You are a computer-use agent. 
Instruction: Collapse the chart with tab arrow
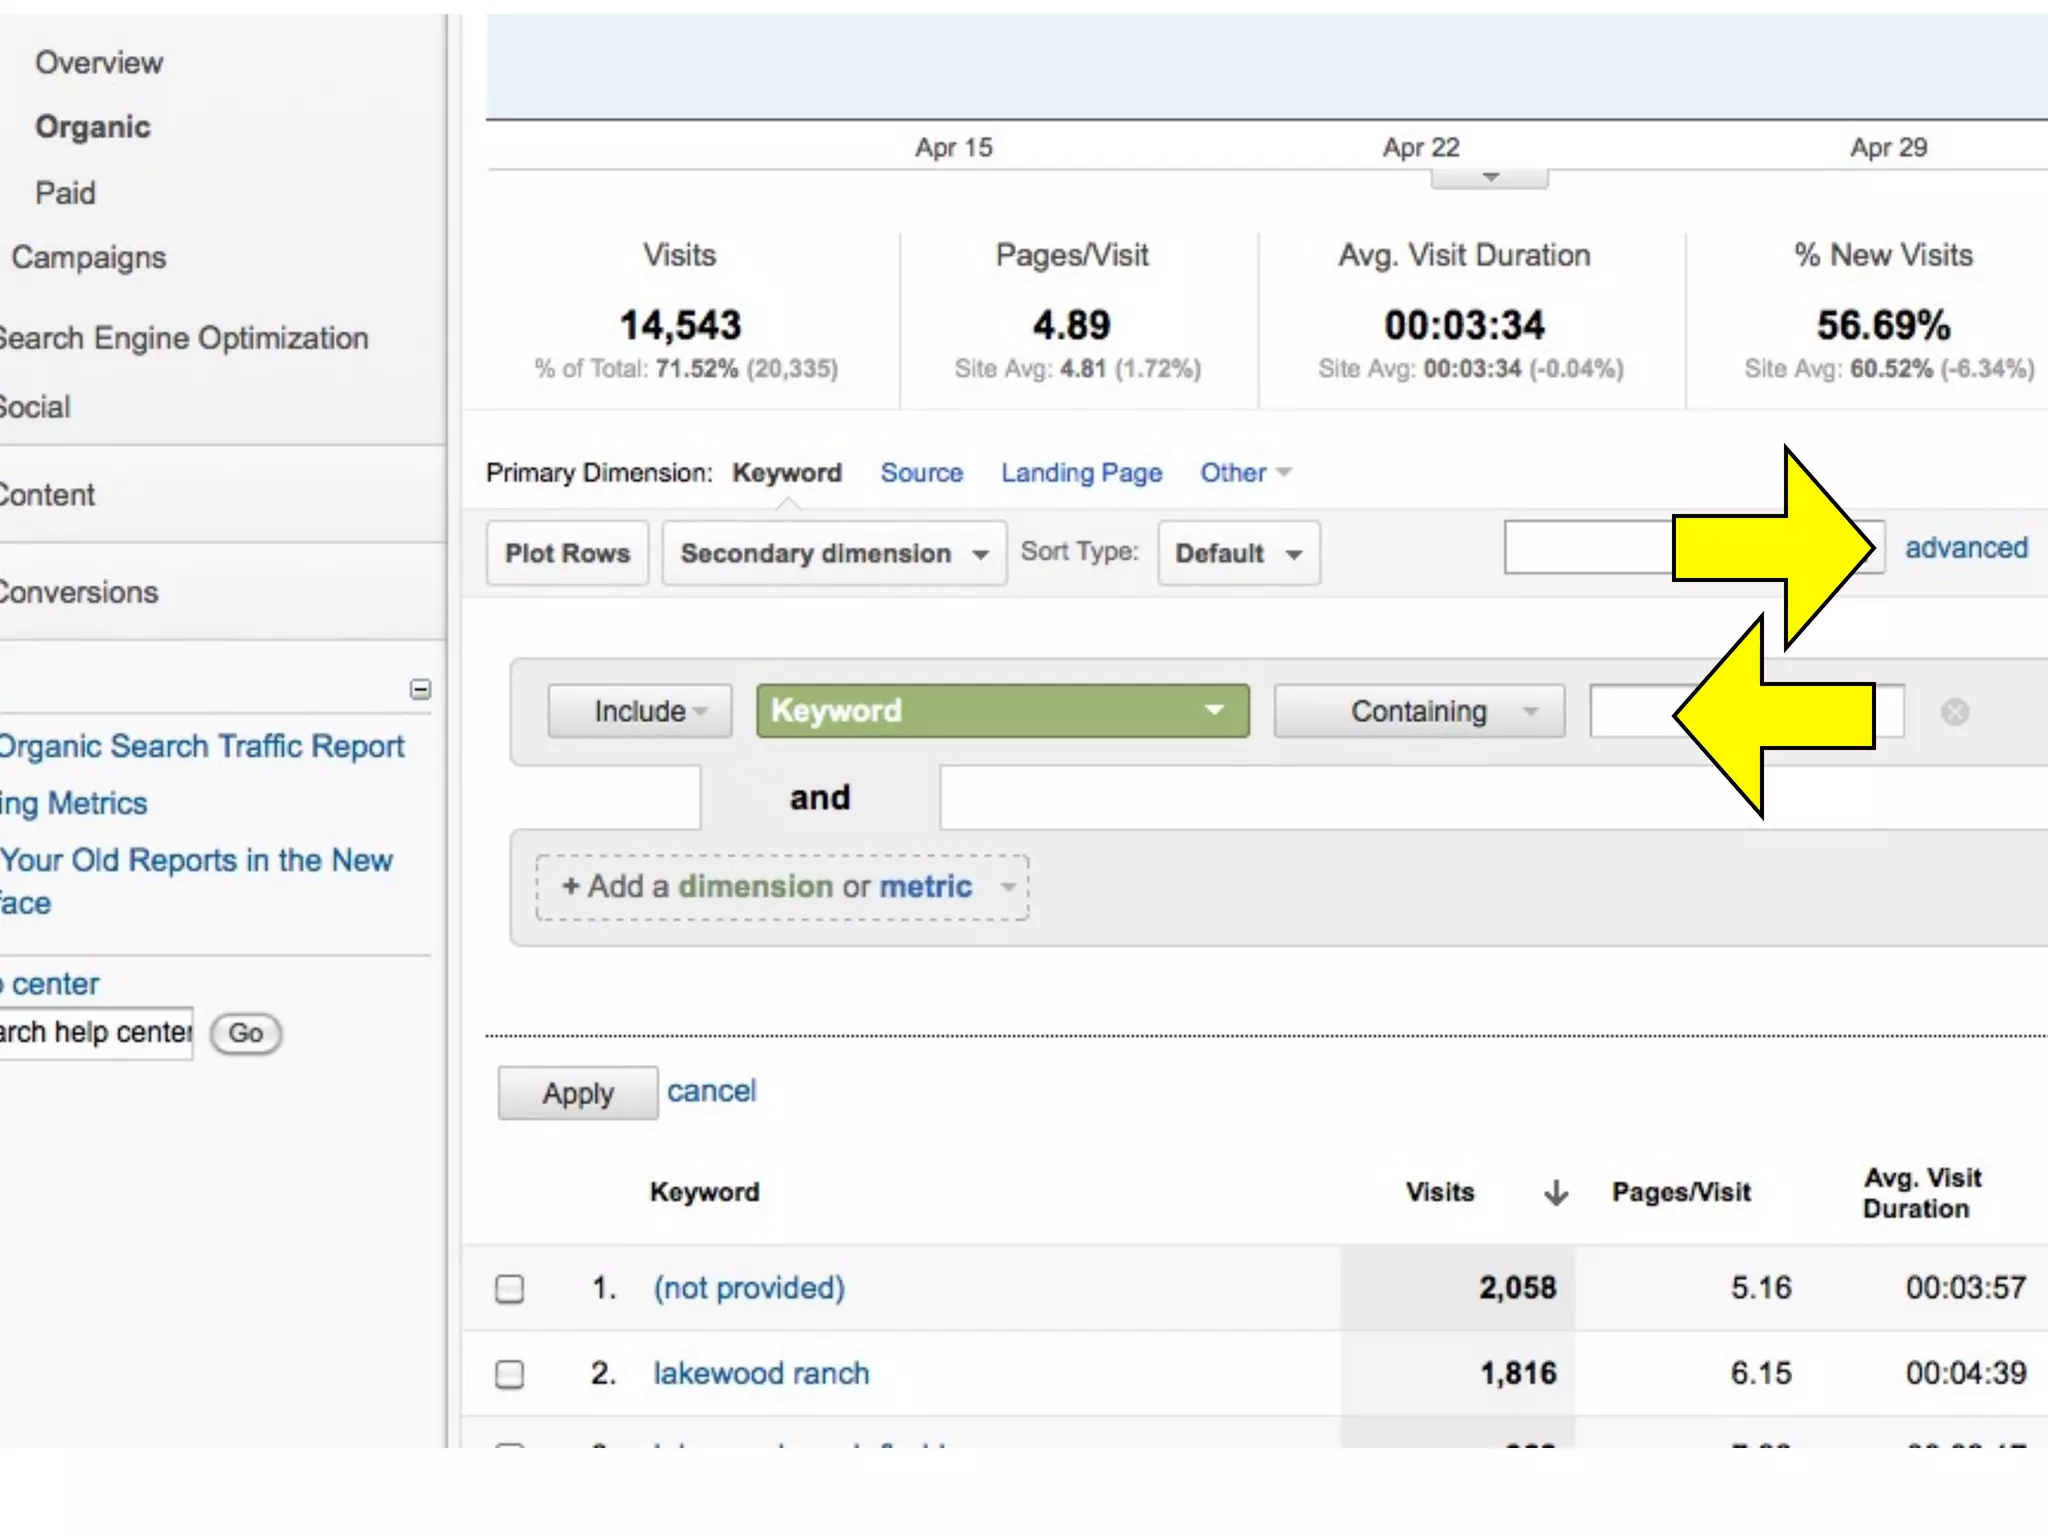1489,179
